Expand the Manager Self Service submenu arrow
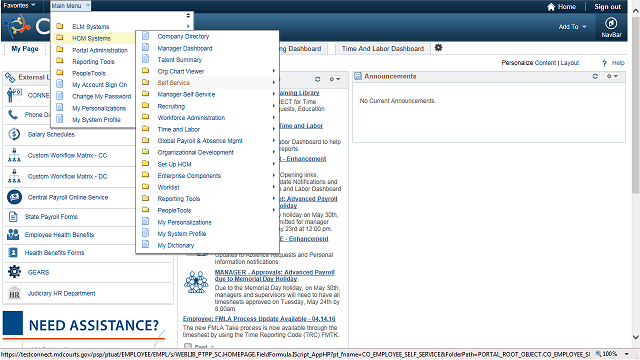This screenshot has width=640, height=360. click(x=274, y=94)
